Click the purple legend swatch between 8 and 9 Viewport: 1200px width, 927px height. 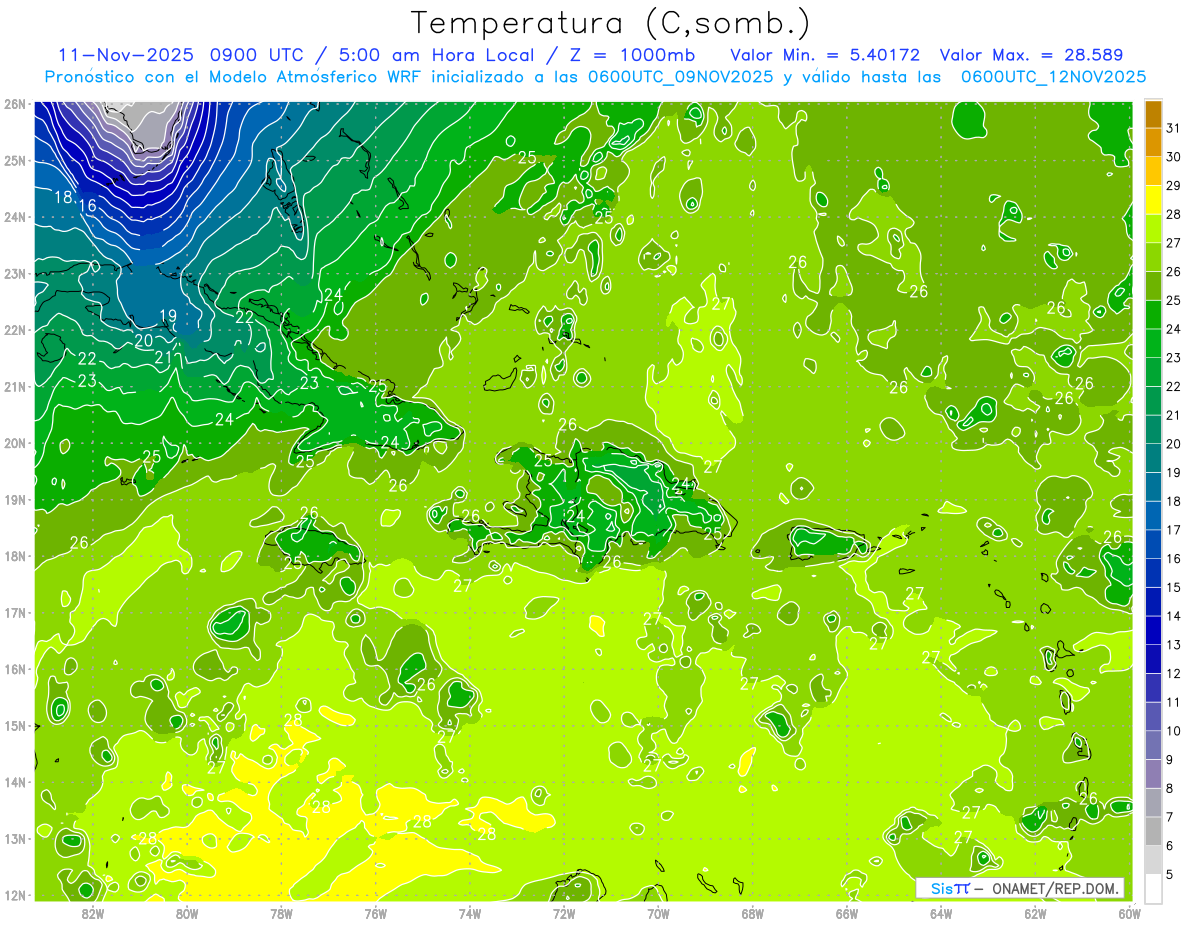pos(1153,773)
